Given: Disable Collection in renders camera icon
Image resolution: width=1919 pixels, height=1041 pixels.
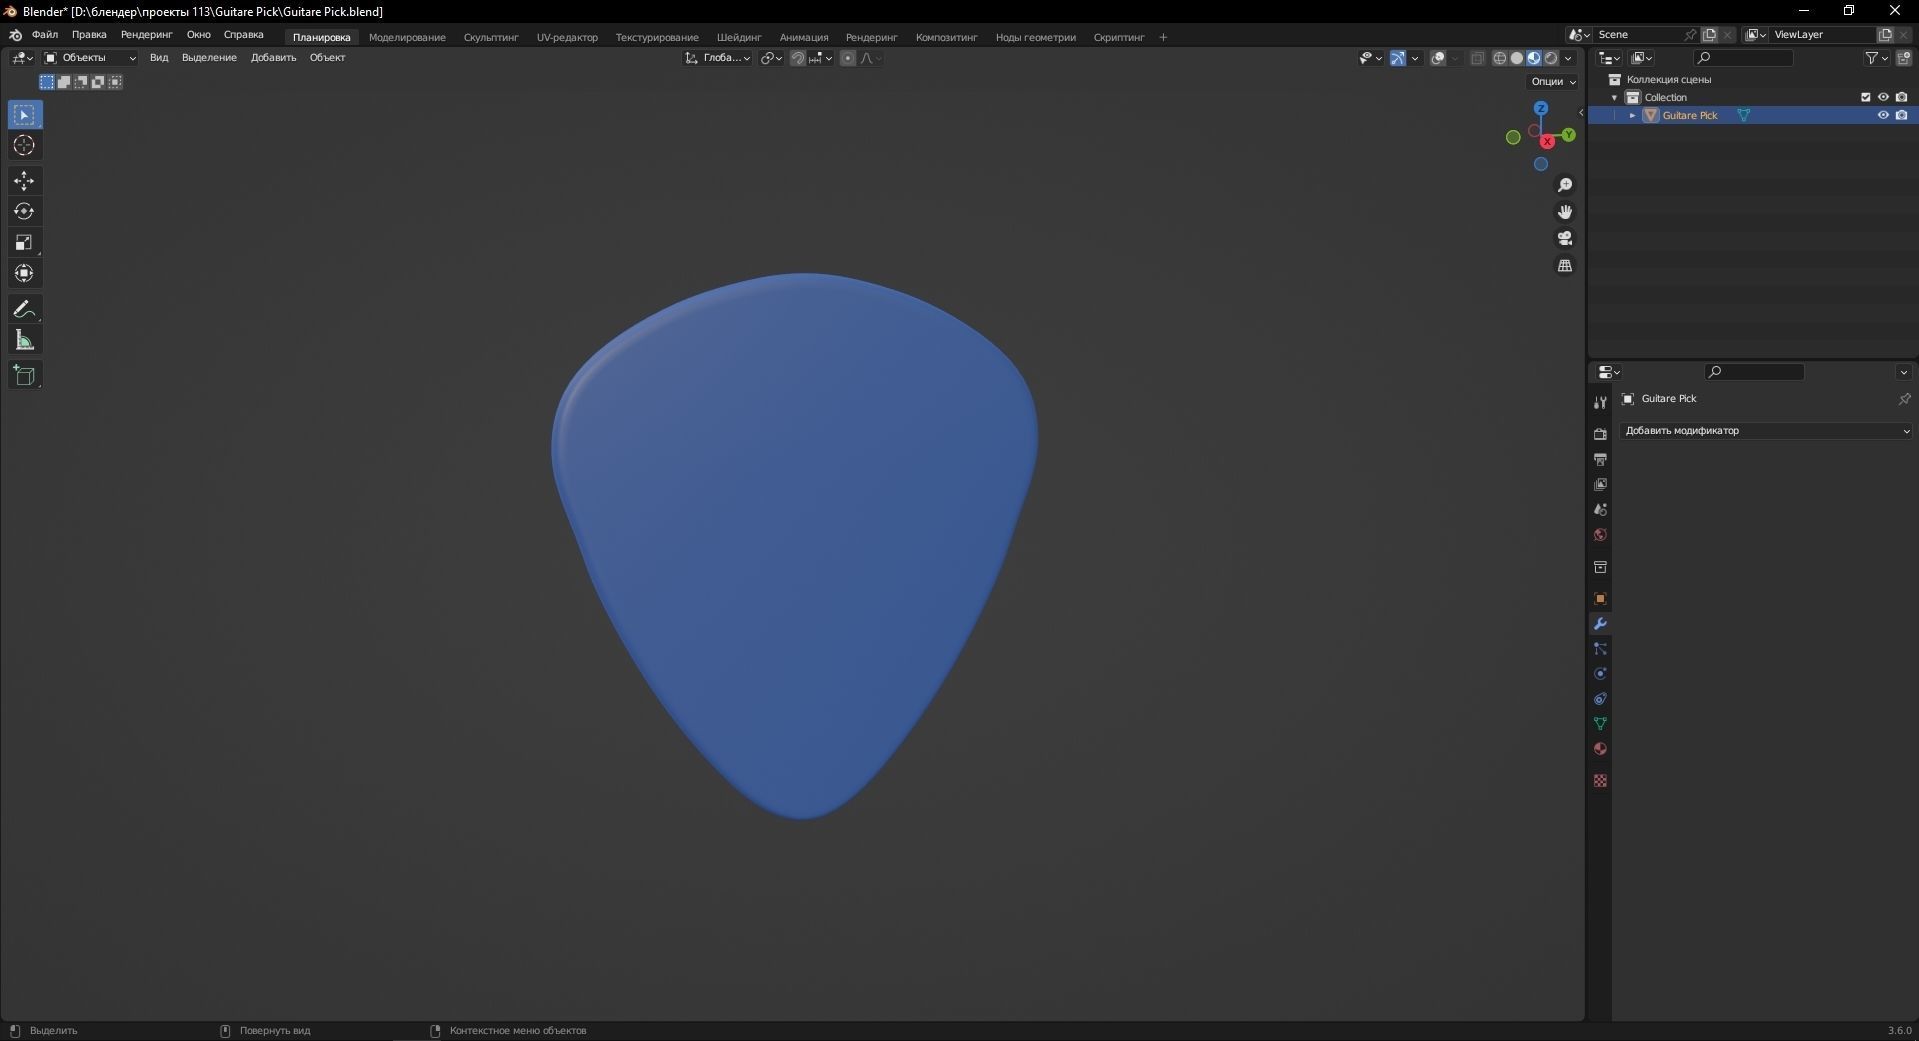Looking at the screenshot, I should coord(1901,97).
